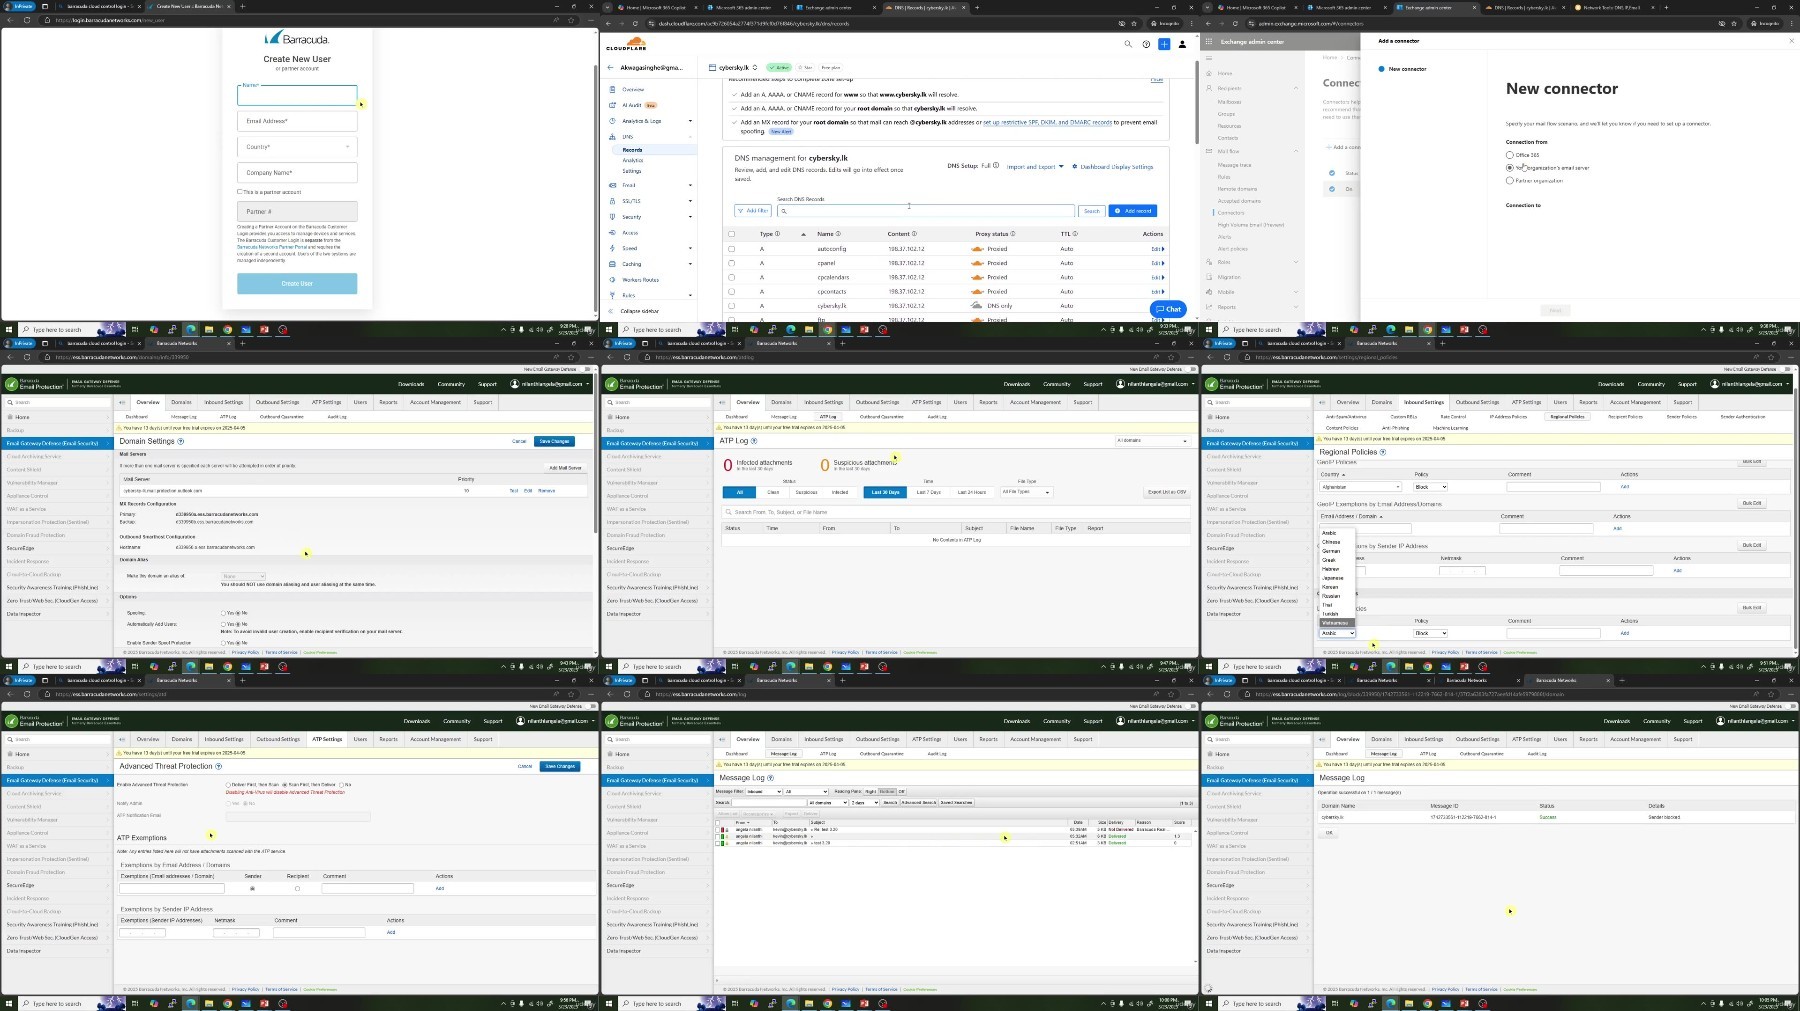
Task: Open the Exchange admin center app launcher
Action: point(1209,42)
